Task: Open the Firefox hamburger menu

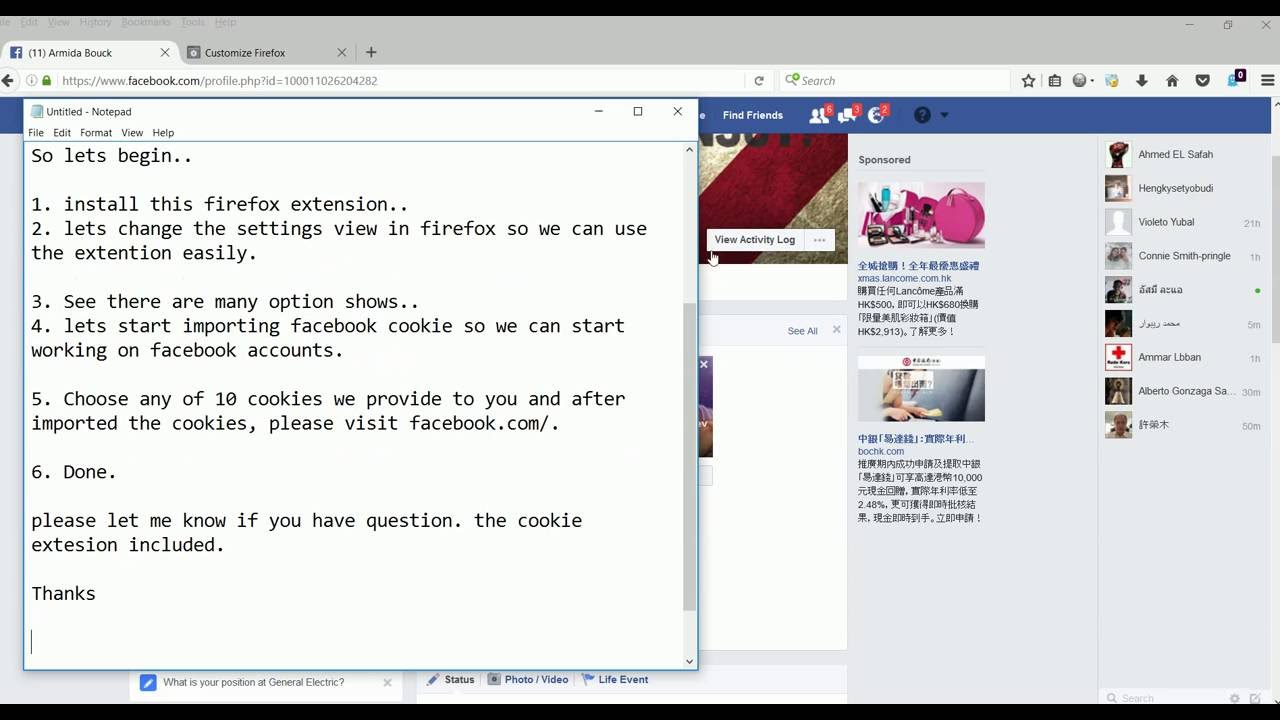Action: tap(1267, 81)
